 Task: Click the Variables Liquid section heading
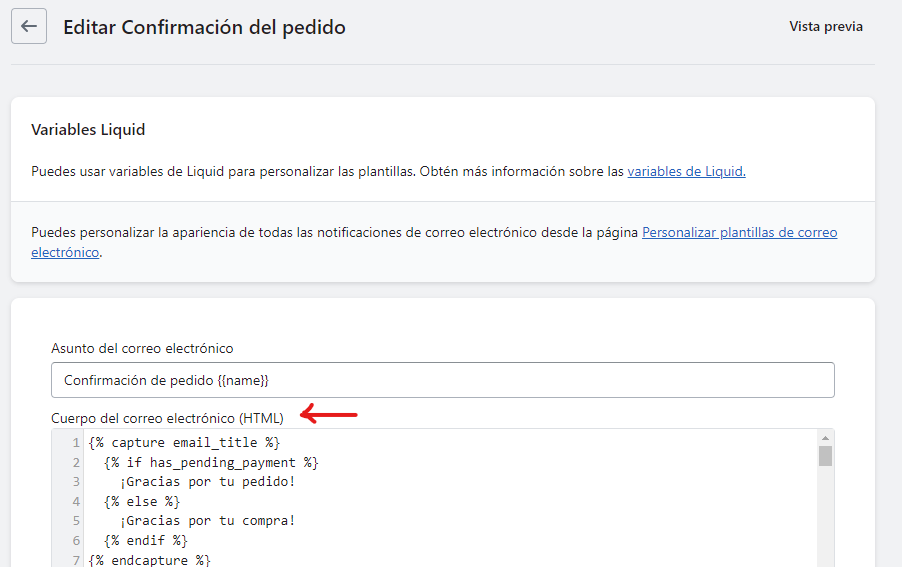click(x=88, y=130)
